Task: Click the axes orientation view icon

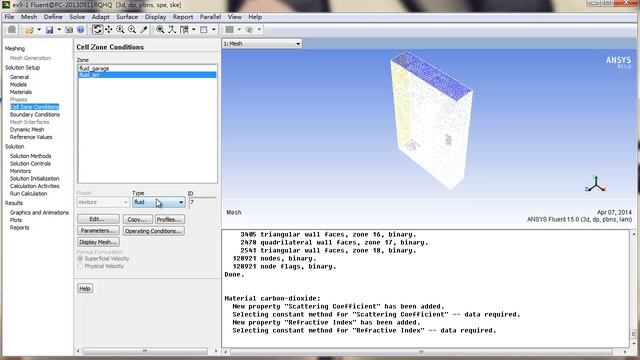Action: [172, 29]
